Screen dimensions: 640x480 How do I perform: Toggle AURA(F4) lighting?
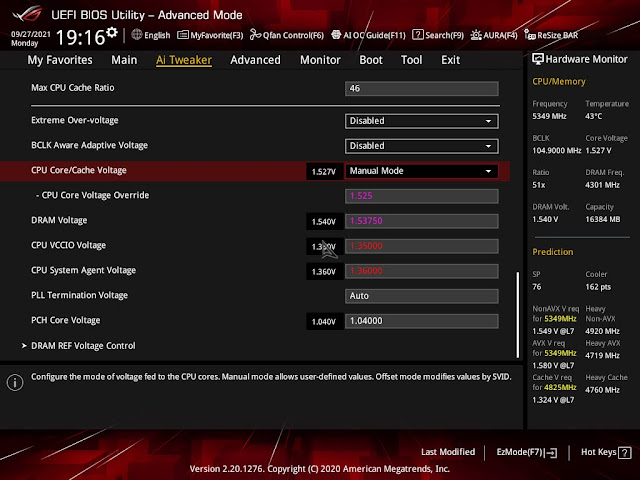tap(494, 35)
